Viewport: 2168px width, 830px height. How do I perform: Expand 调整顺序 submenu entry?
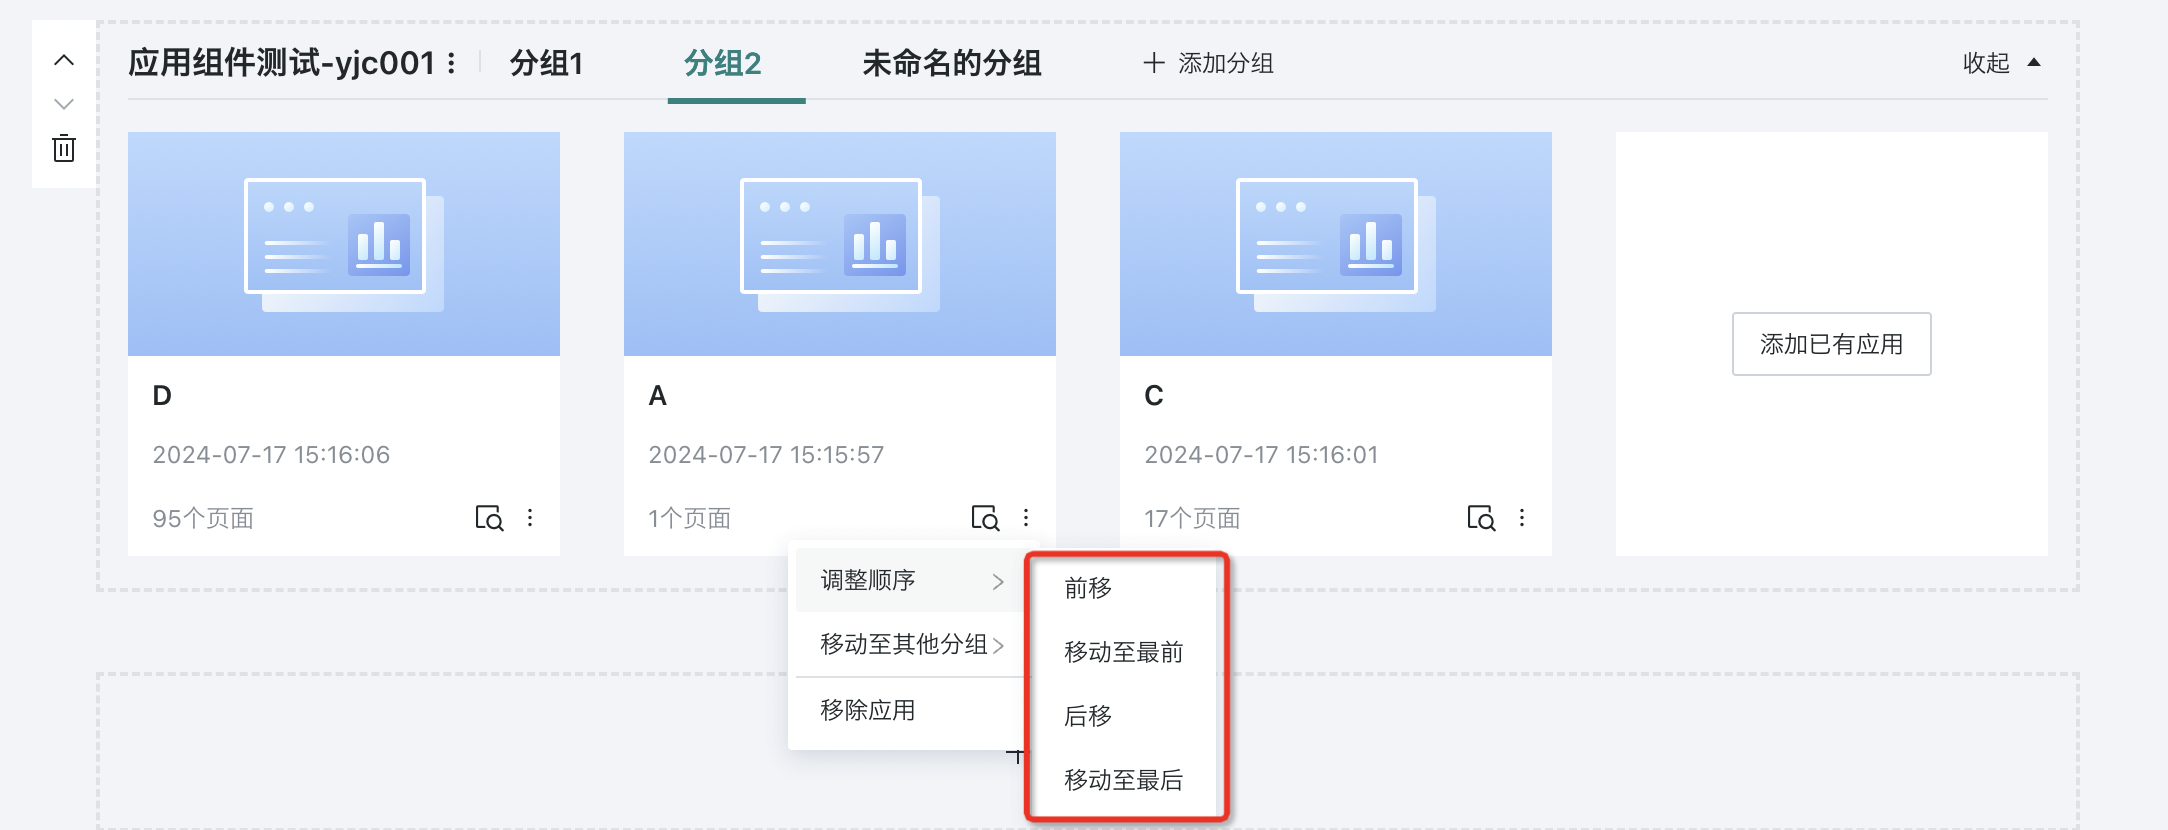click(911, 580)
